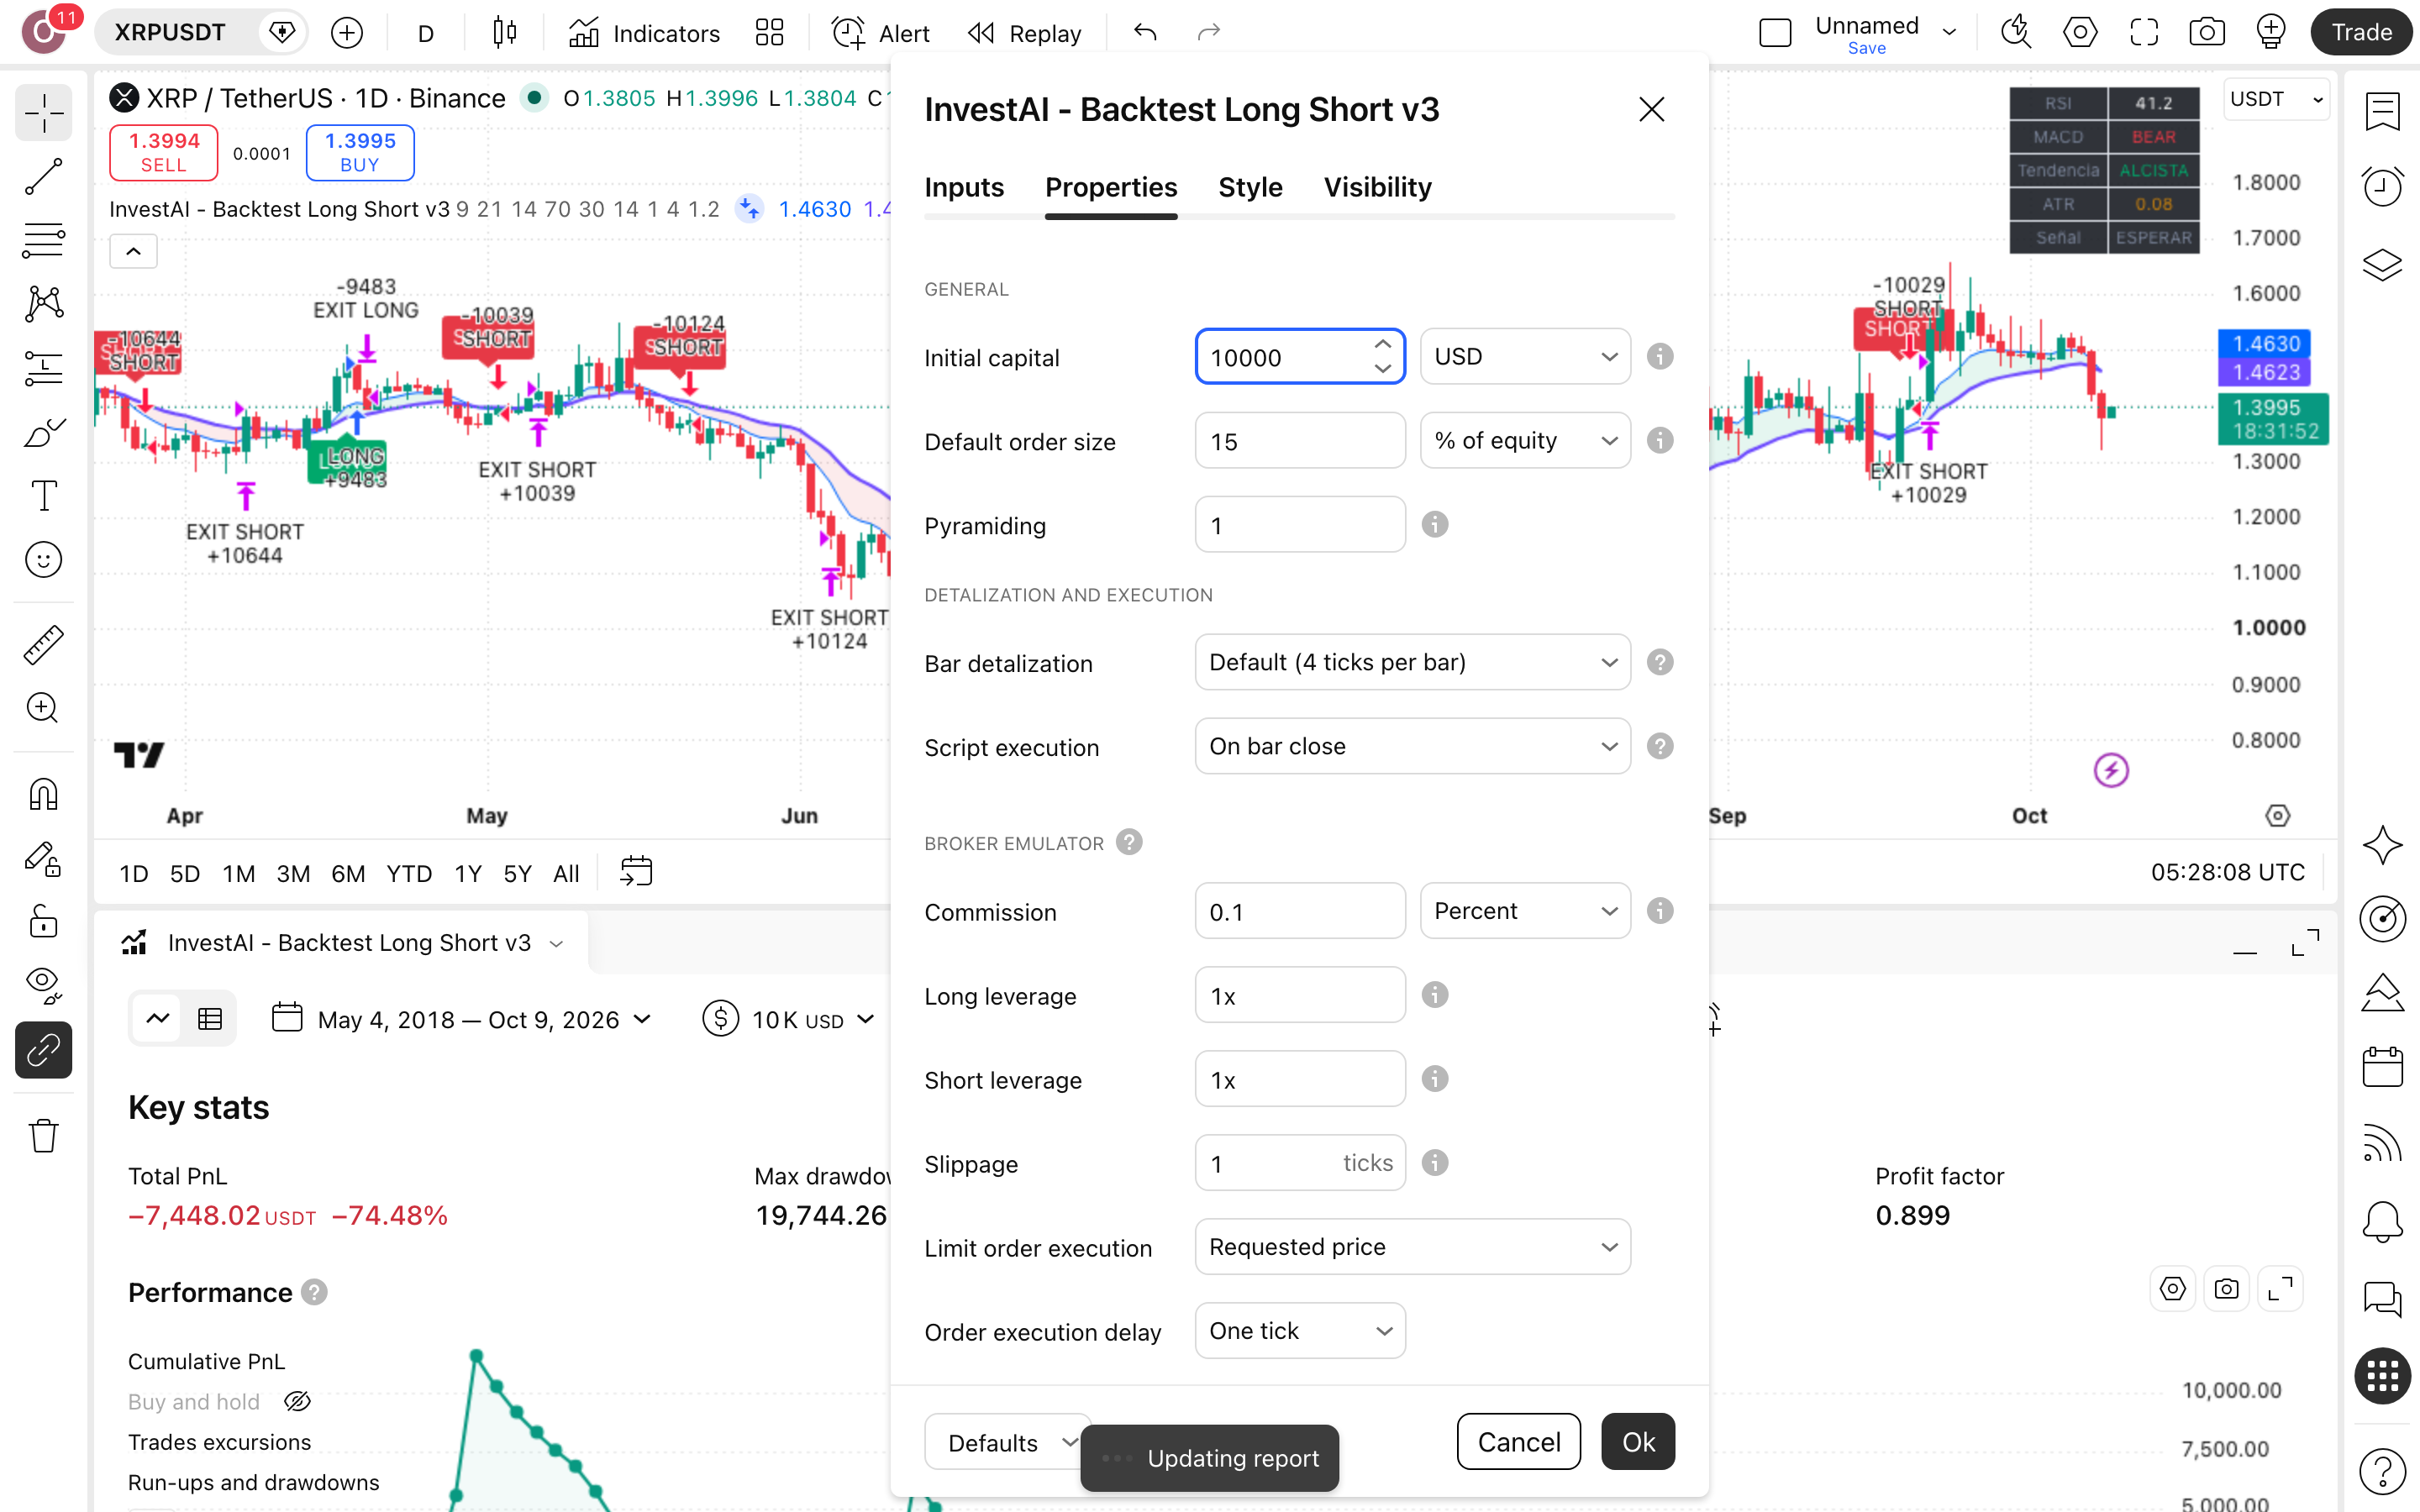Switch to the Inputs tab
Image resolution: width=2420 pixels, height=1512 pixels.
[964, 187]
